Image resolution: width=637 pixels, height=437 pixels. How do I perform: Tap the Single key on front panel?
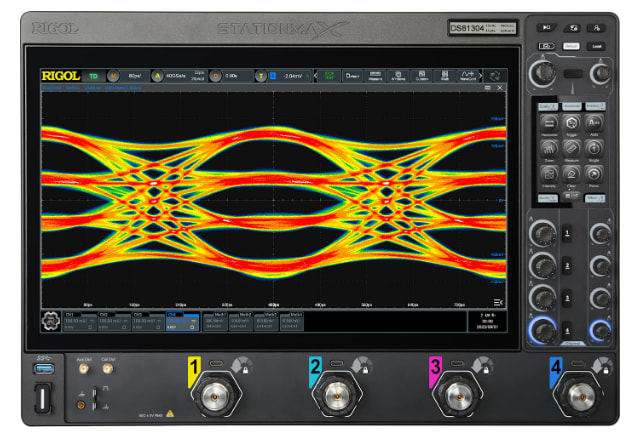[594, 148]
